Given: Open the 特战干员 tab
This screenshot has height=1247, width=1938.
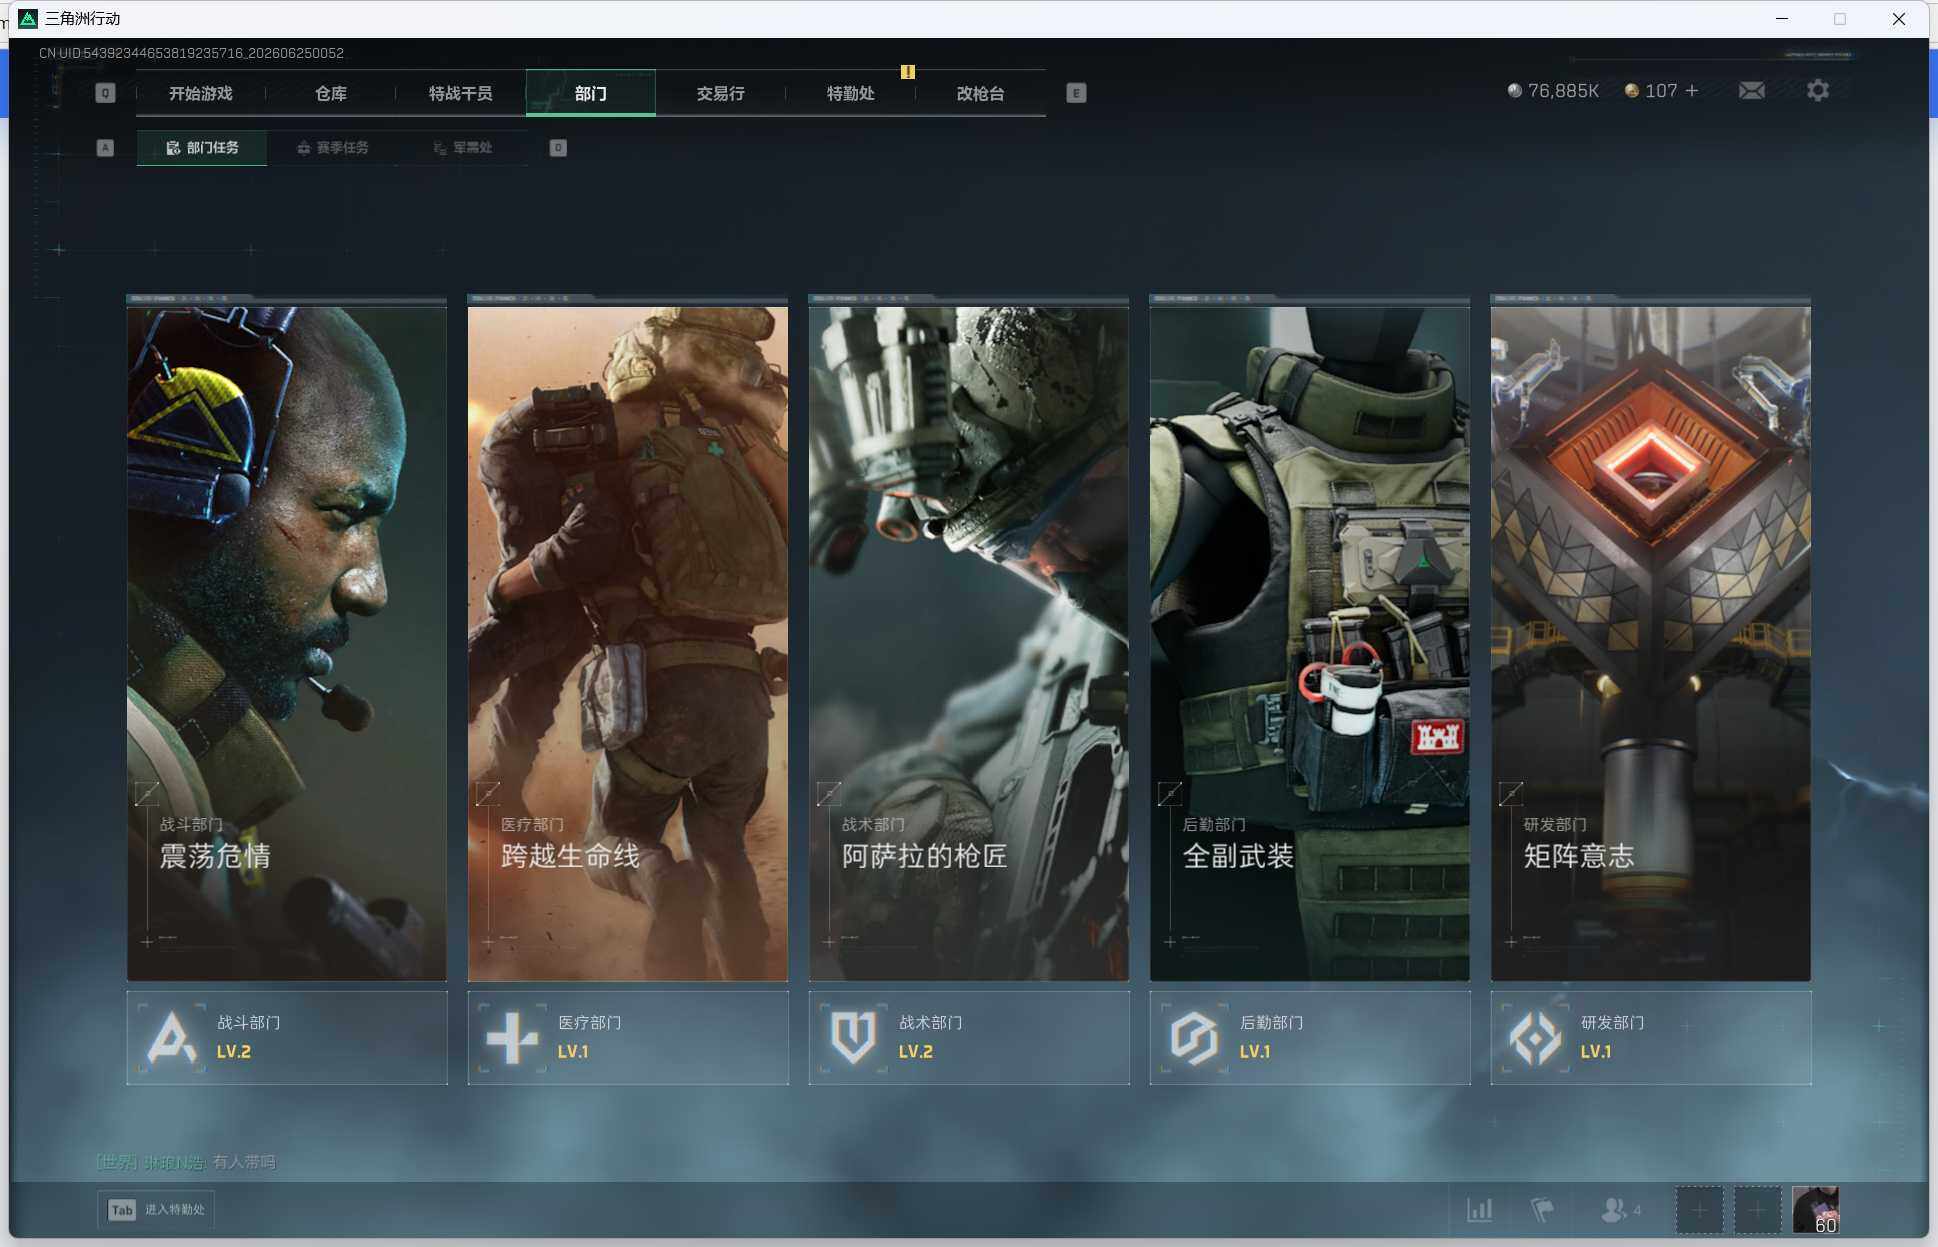Looking at the screenshot, I should (461, 93).
